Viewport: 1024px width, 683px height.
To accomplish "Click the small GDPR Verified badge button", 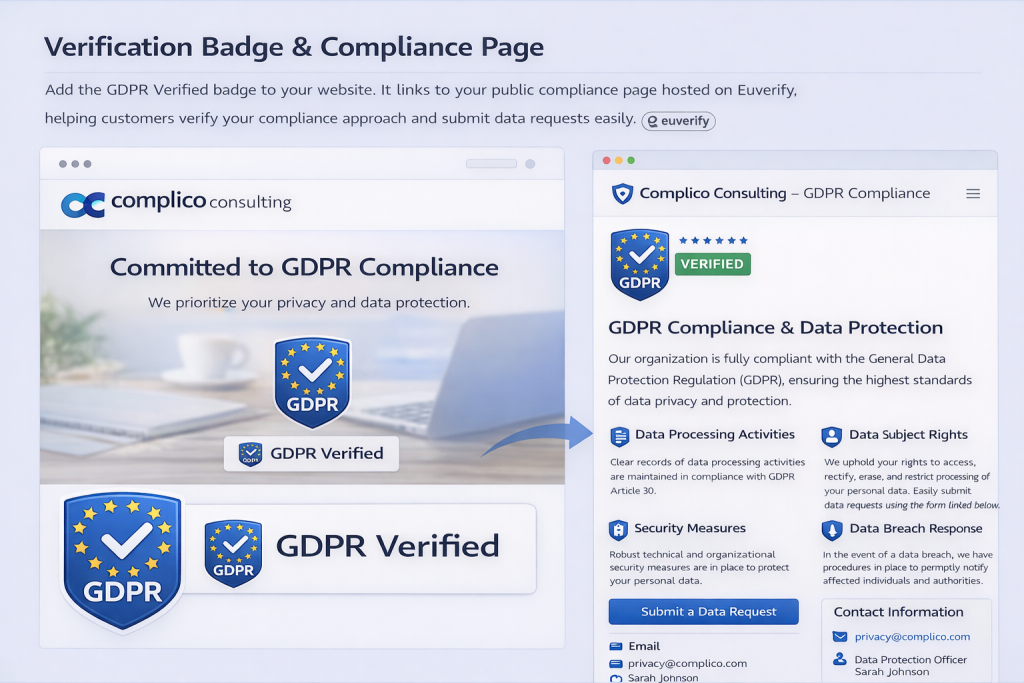I will click(311, 454).
